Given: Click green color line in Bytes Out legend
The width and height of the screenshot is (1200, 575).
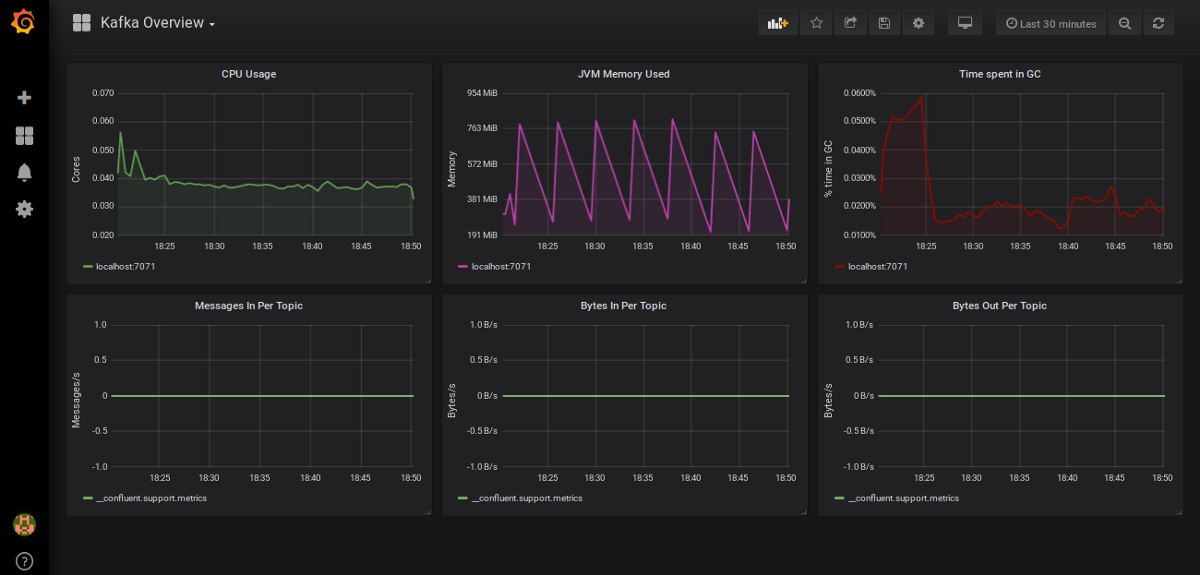Looking at the screenshot, I should point(840,498).
